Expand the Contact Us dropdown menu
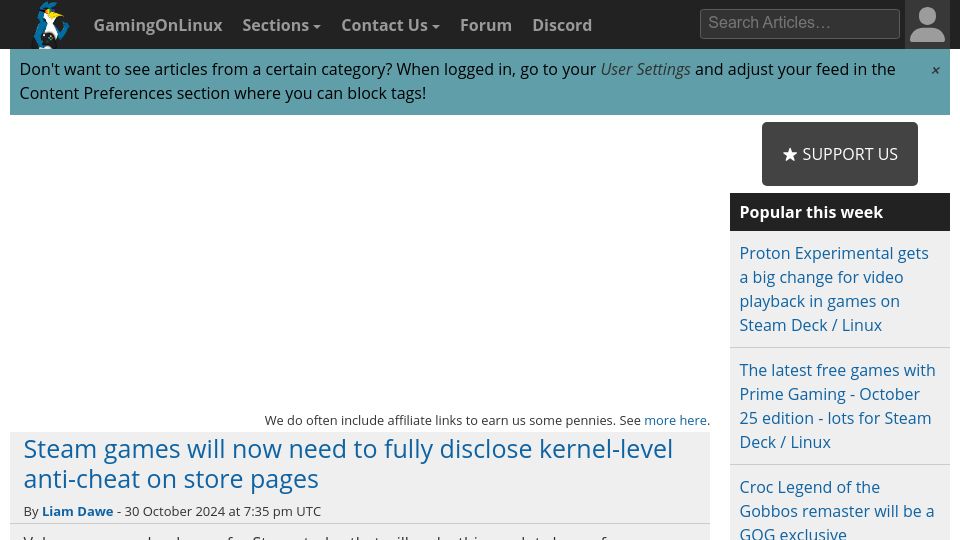 click(390, 25)
